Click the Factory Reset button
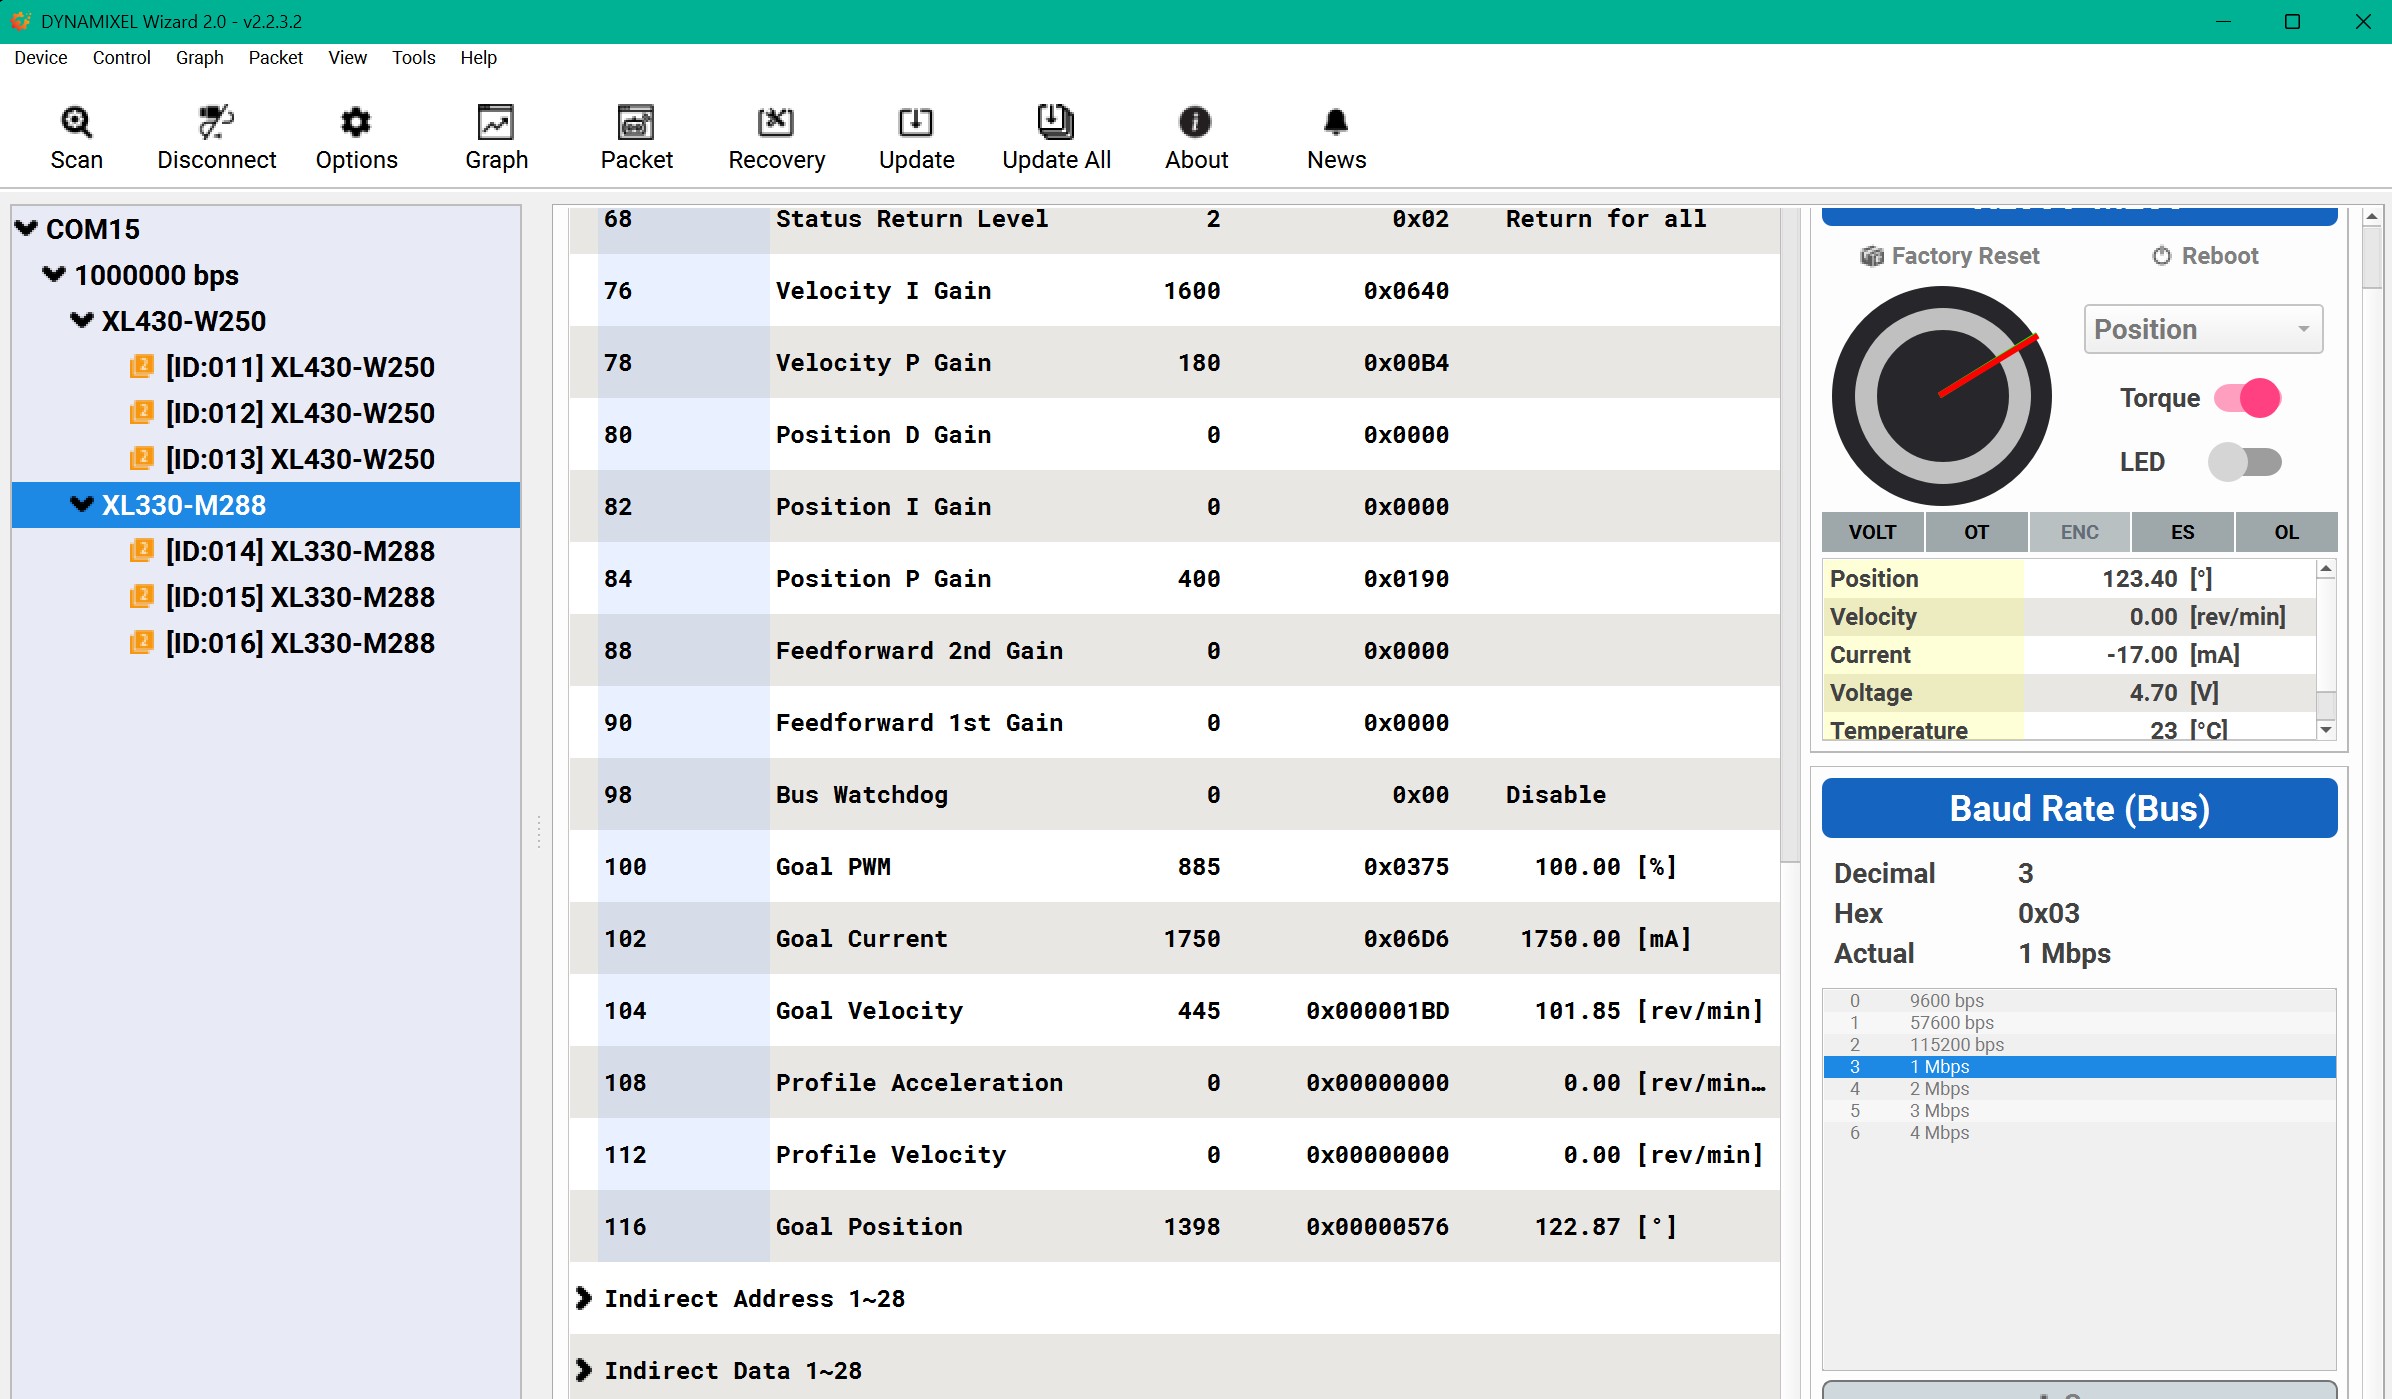The image size is (2392, 1399). [x=1950, y=256]
